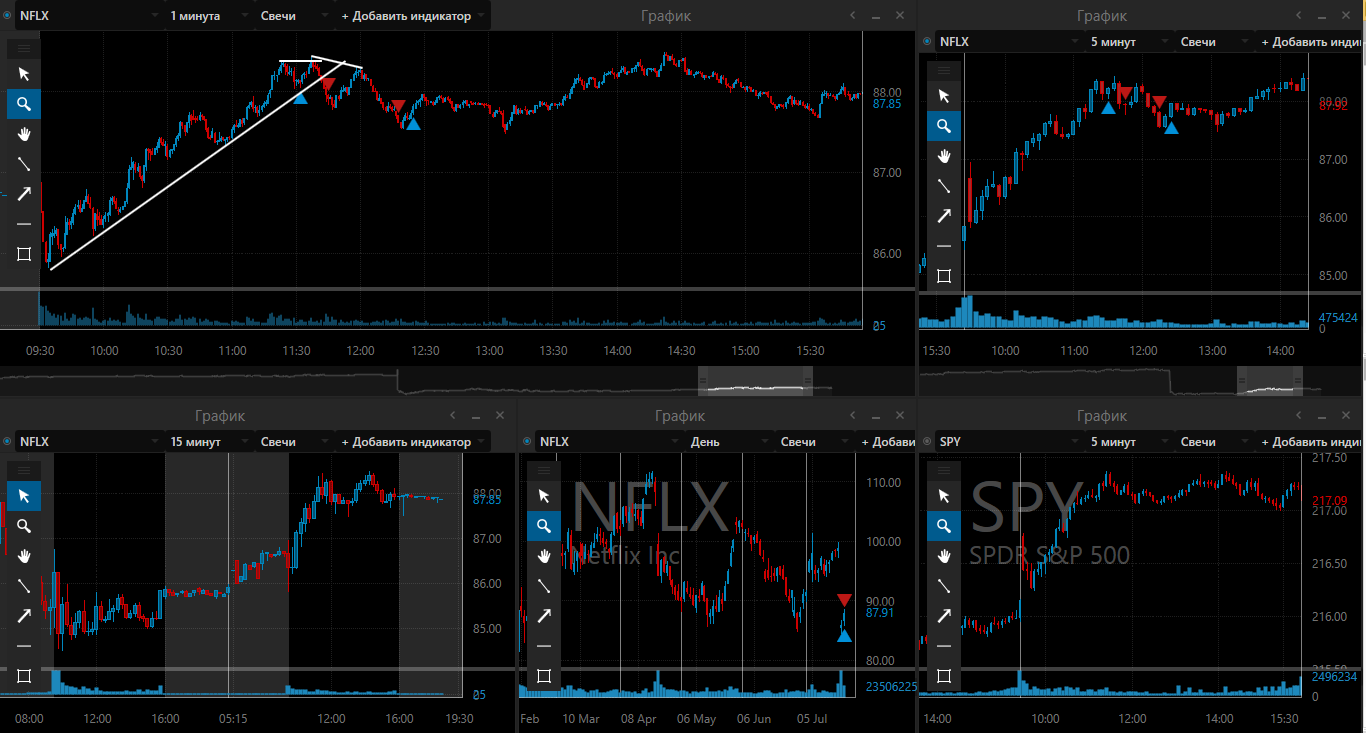Open the Свечи chart type dropdown on the 1 минута chart
This screenshot has height=733, width=1366.
pos(295,16)
